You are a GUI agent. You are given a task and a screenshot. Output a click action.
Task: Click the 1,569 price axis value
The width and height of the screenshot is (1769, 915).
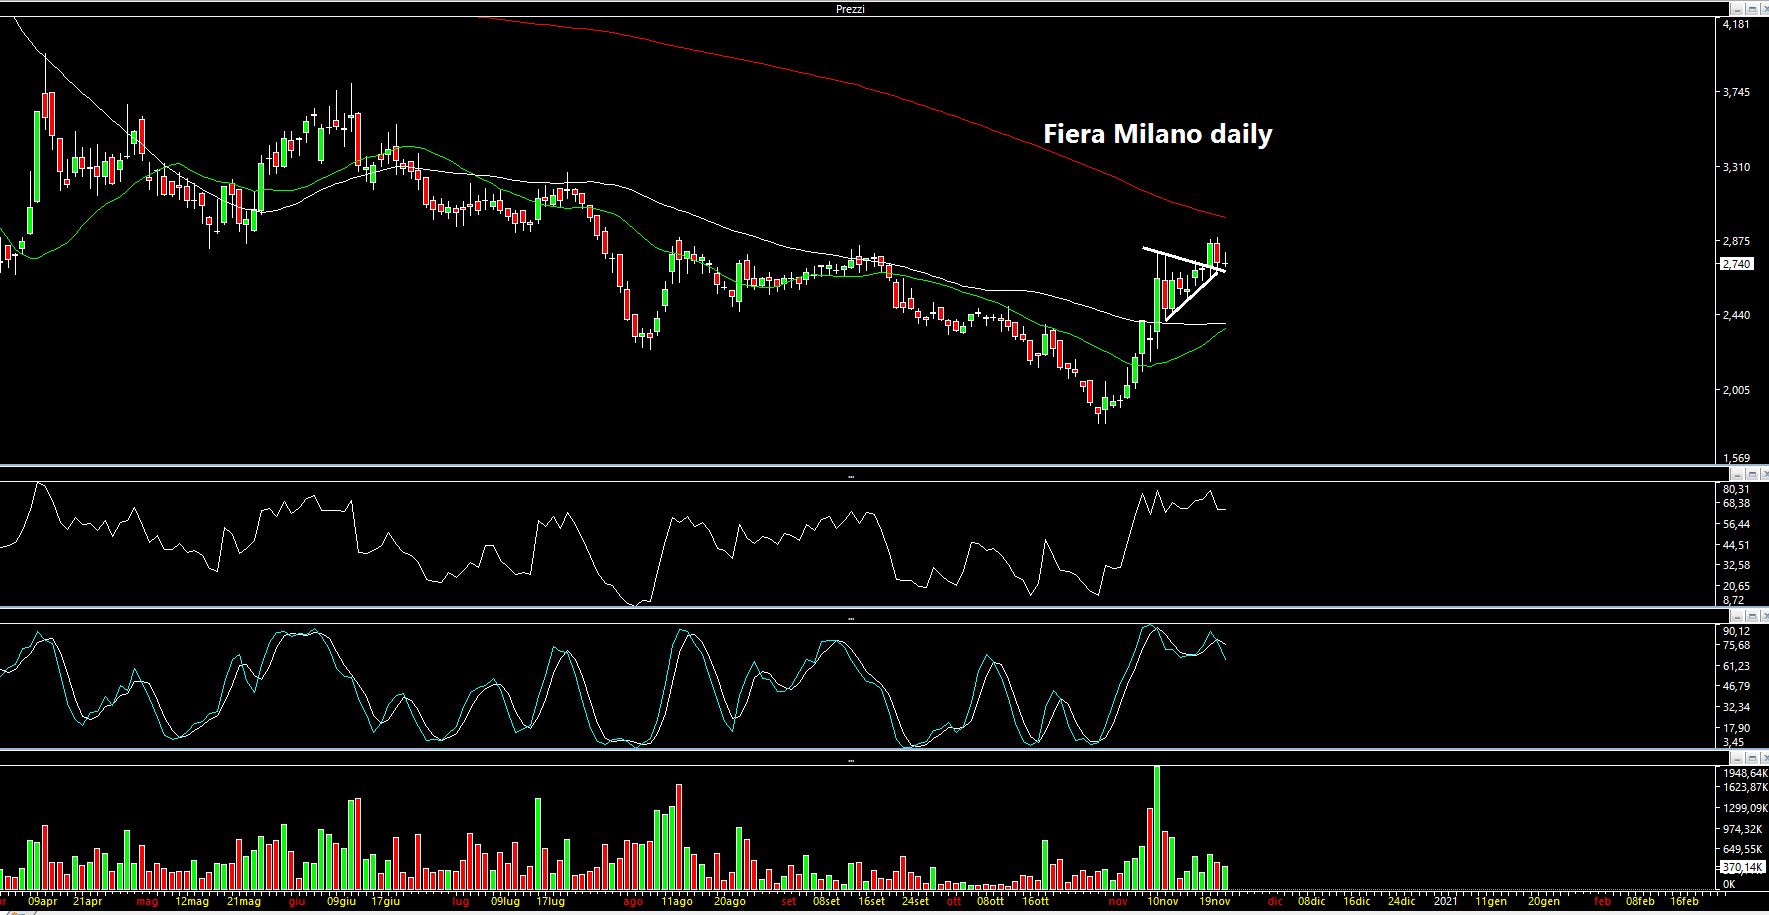[x=1736, y=459]
